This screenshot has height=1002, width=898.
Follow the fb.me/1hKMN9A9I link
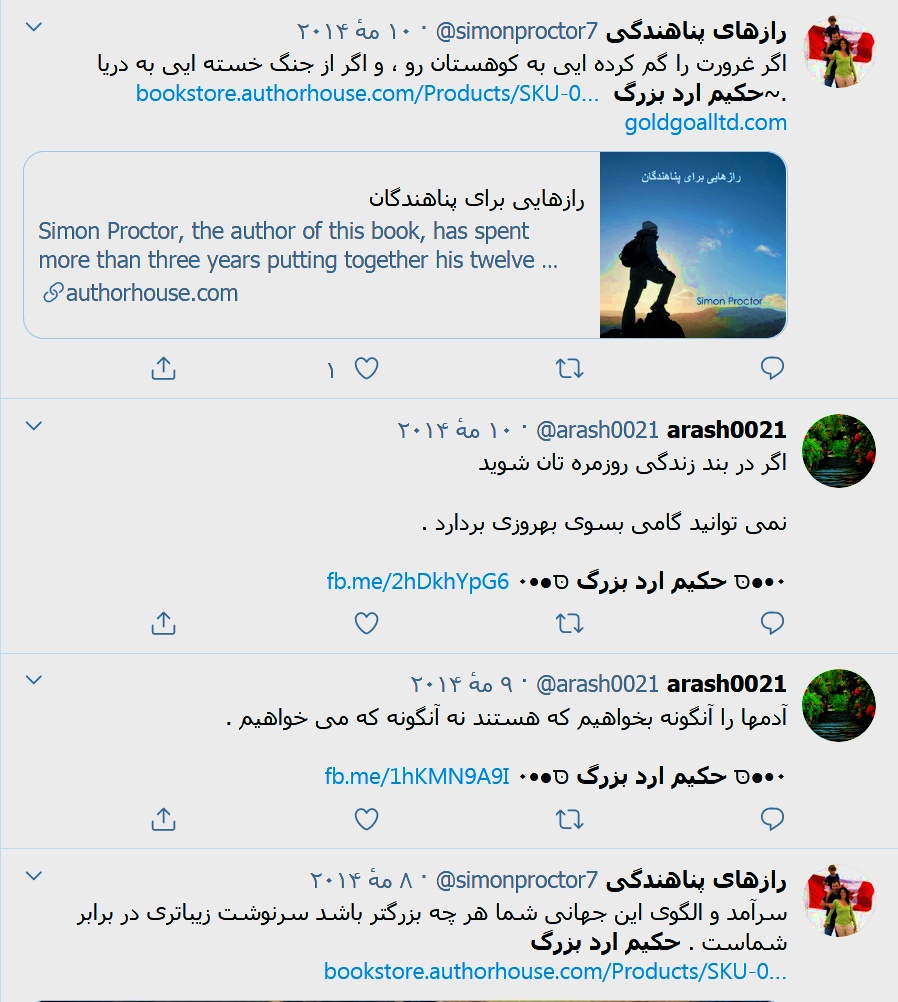(x=417, y=776)
